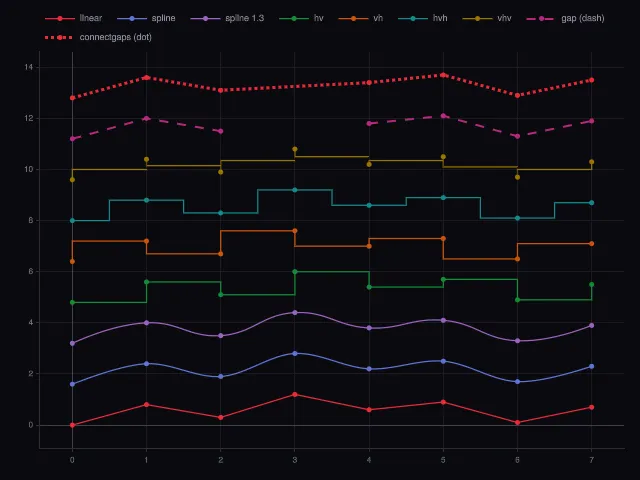640x480 pixels.
Task: Click the y-axis label 10
Action: click(x=28, y=169)
